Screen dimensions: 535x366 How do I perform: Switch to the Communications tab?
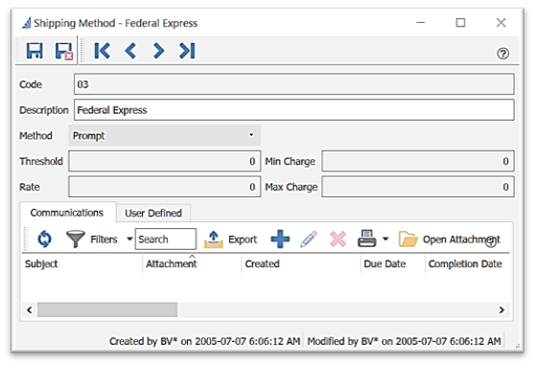pyautogui.click(x=67, y=213)
